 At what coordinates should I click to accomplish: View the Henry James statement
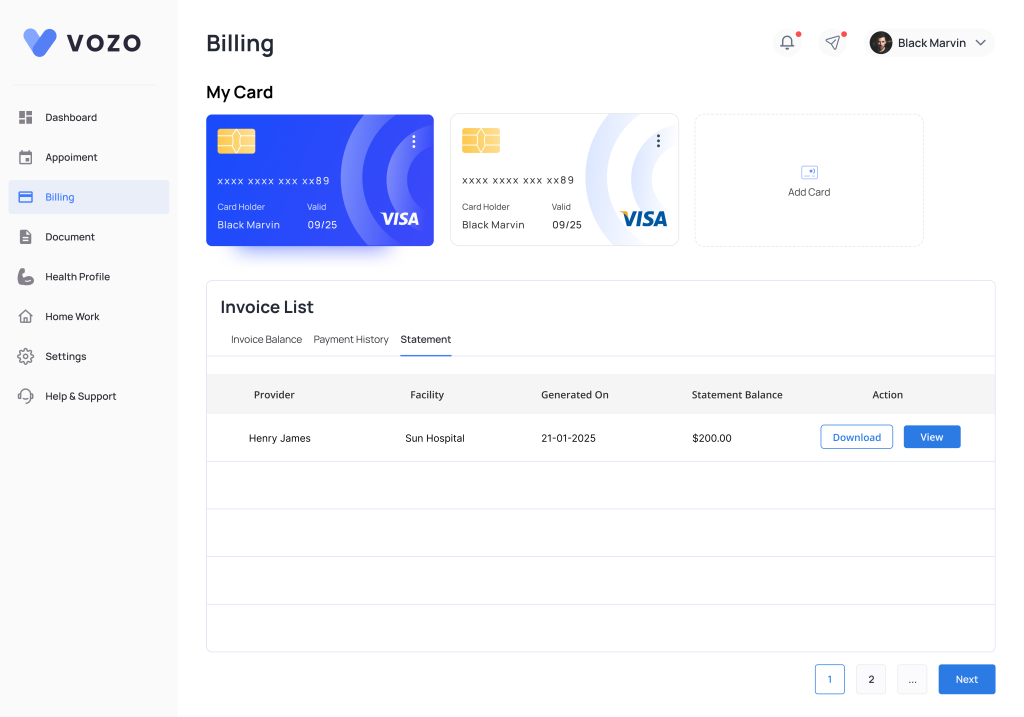[x=931, y=438]
